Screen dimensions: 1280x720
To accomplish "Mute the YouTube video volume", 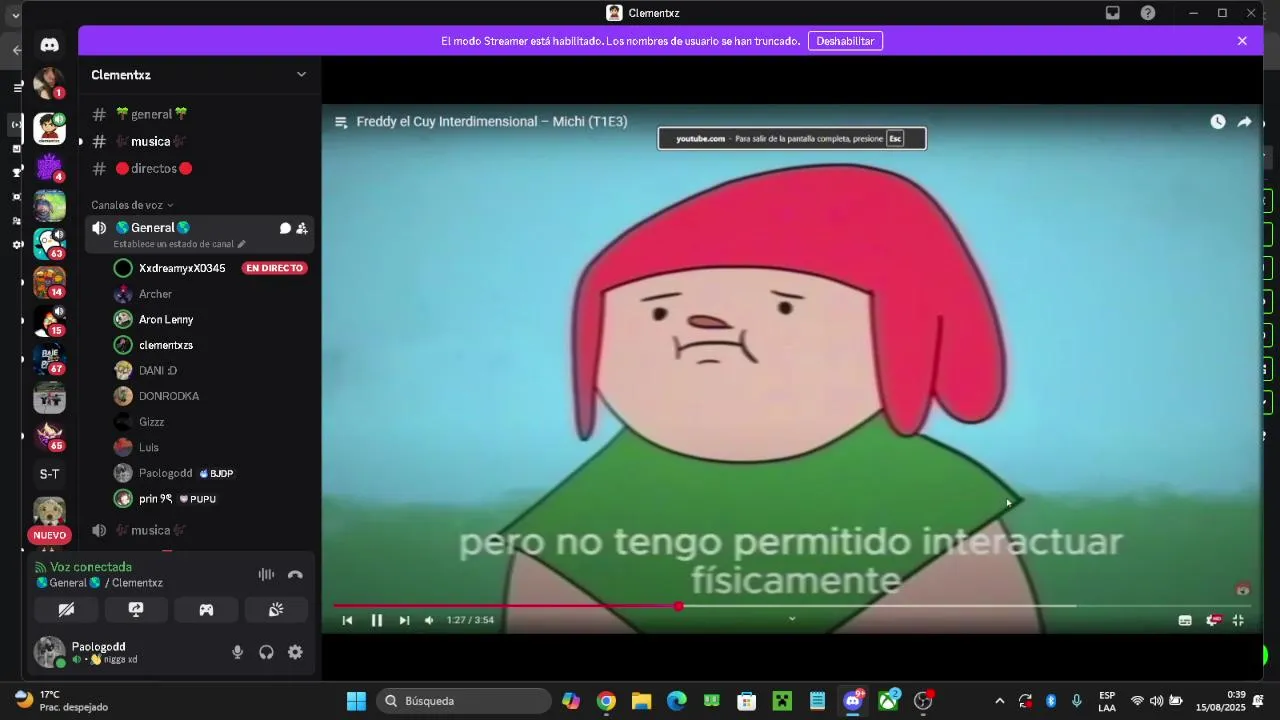I will [429, 620].
